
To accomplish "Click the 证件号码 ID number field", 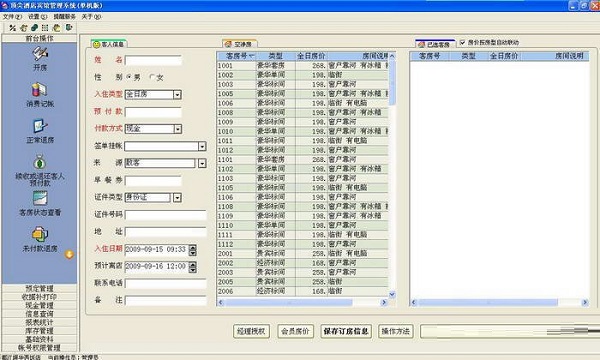I will tap(166, 215).
